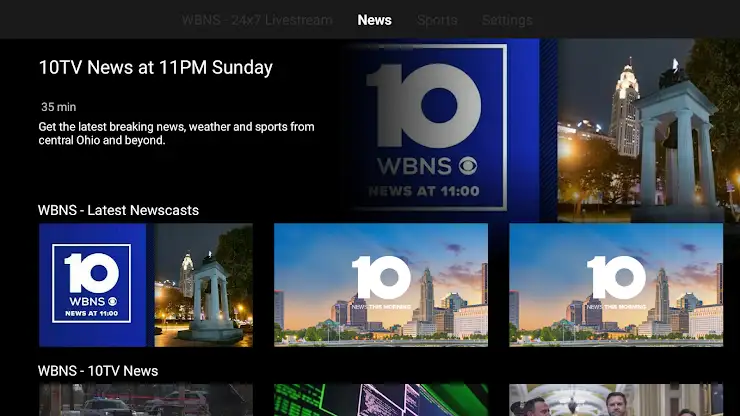Click the "10TV News at 11PM Sunday" title
The height and width of the screenshot is (416, 740).
coord(156,68)
